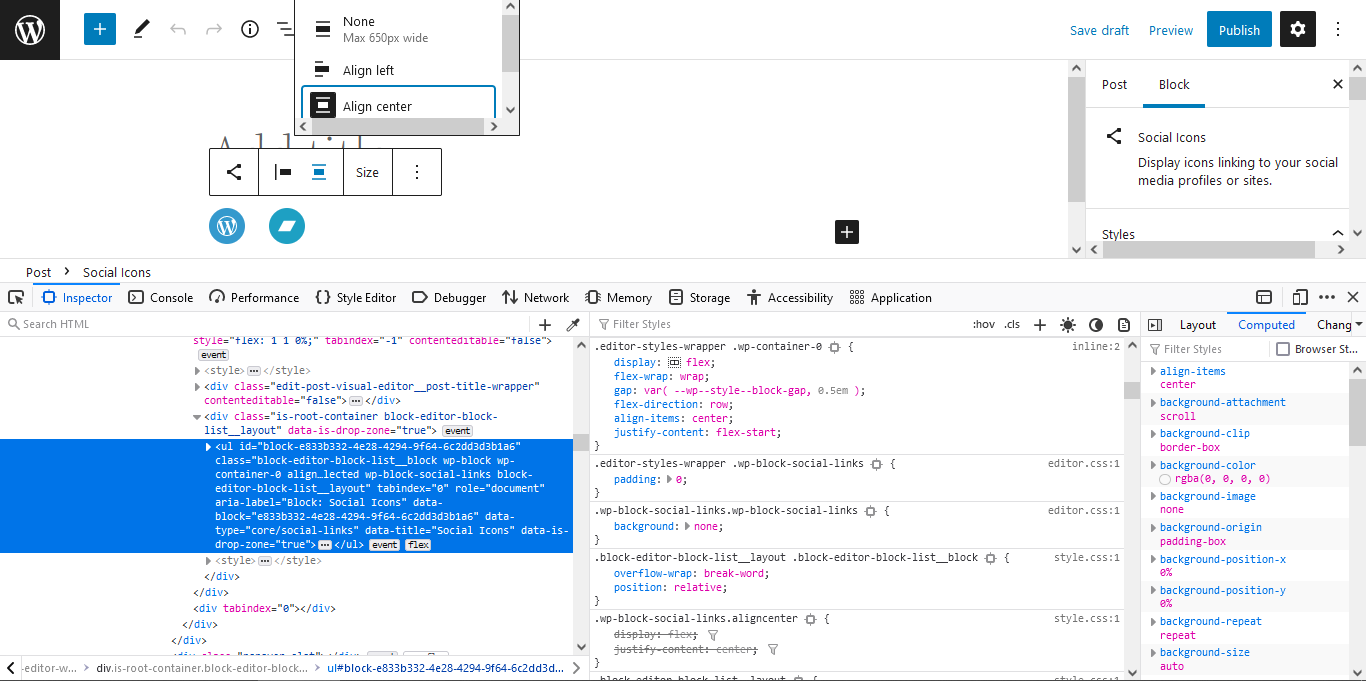
Task: Click Responsive Design Mode icon
Action: pyautogui.click(x=1300, y=297)
